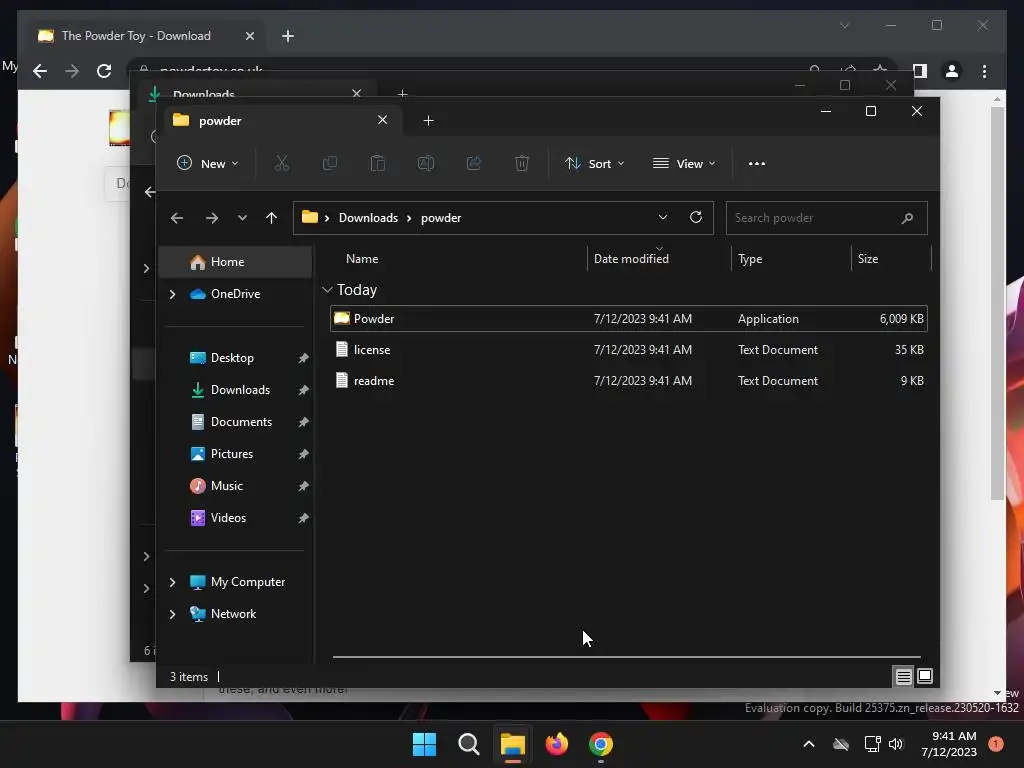
Task: Select Home in navigation pane
Action: [236, 262]
